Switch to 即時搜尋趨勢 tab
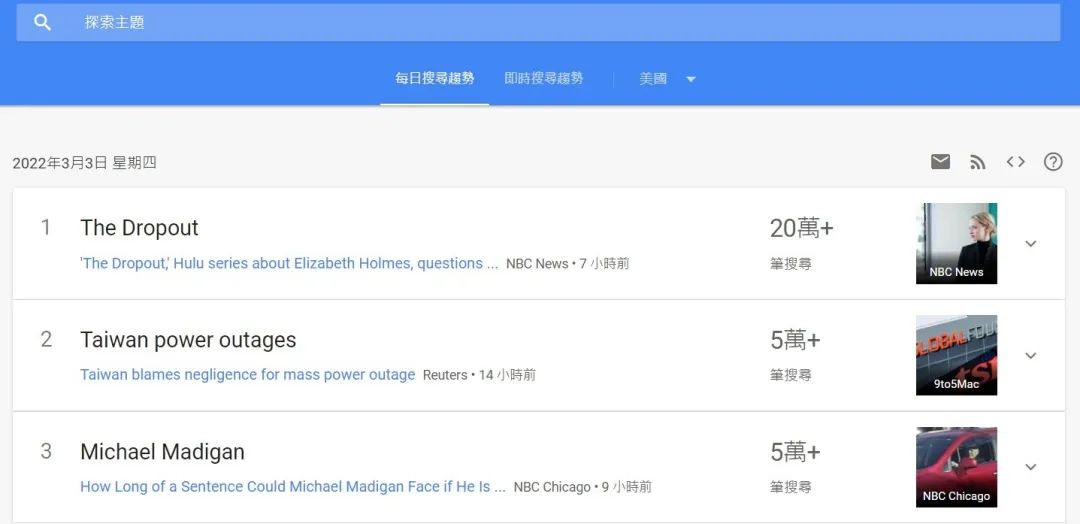This screenshot has height=524, width=1080. pyautogui.click(x=543, y=78)
